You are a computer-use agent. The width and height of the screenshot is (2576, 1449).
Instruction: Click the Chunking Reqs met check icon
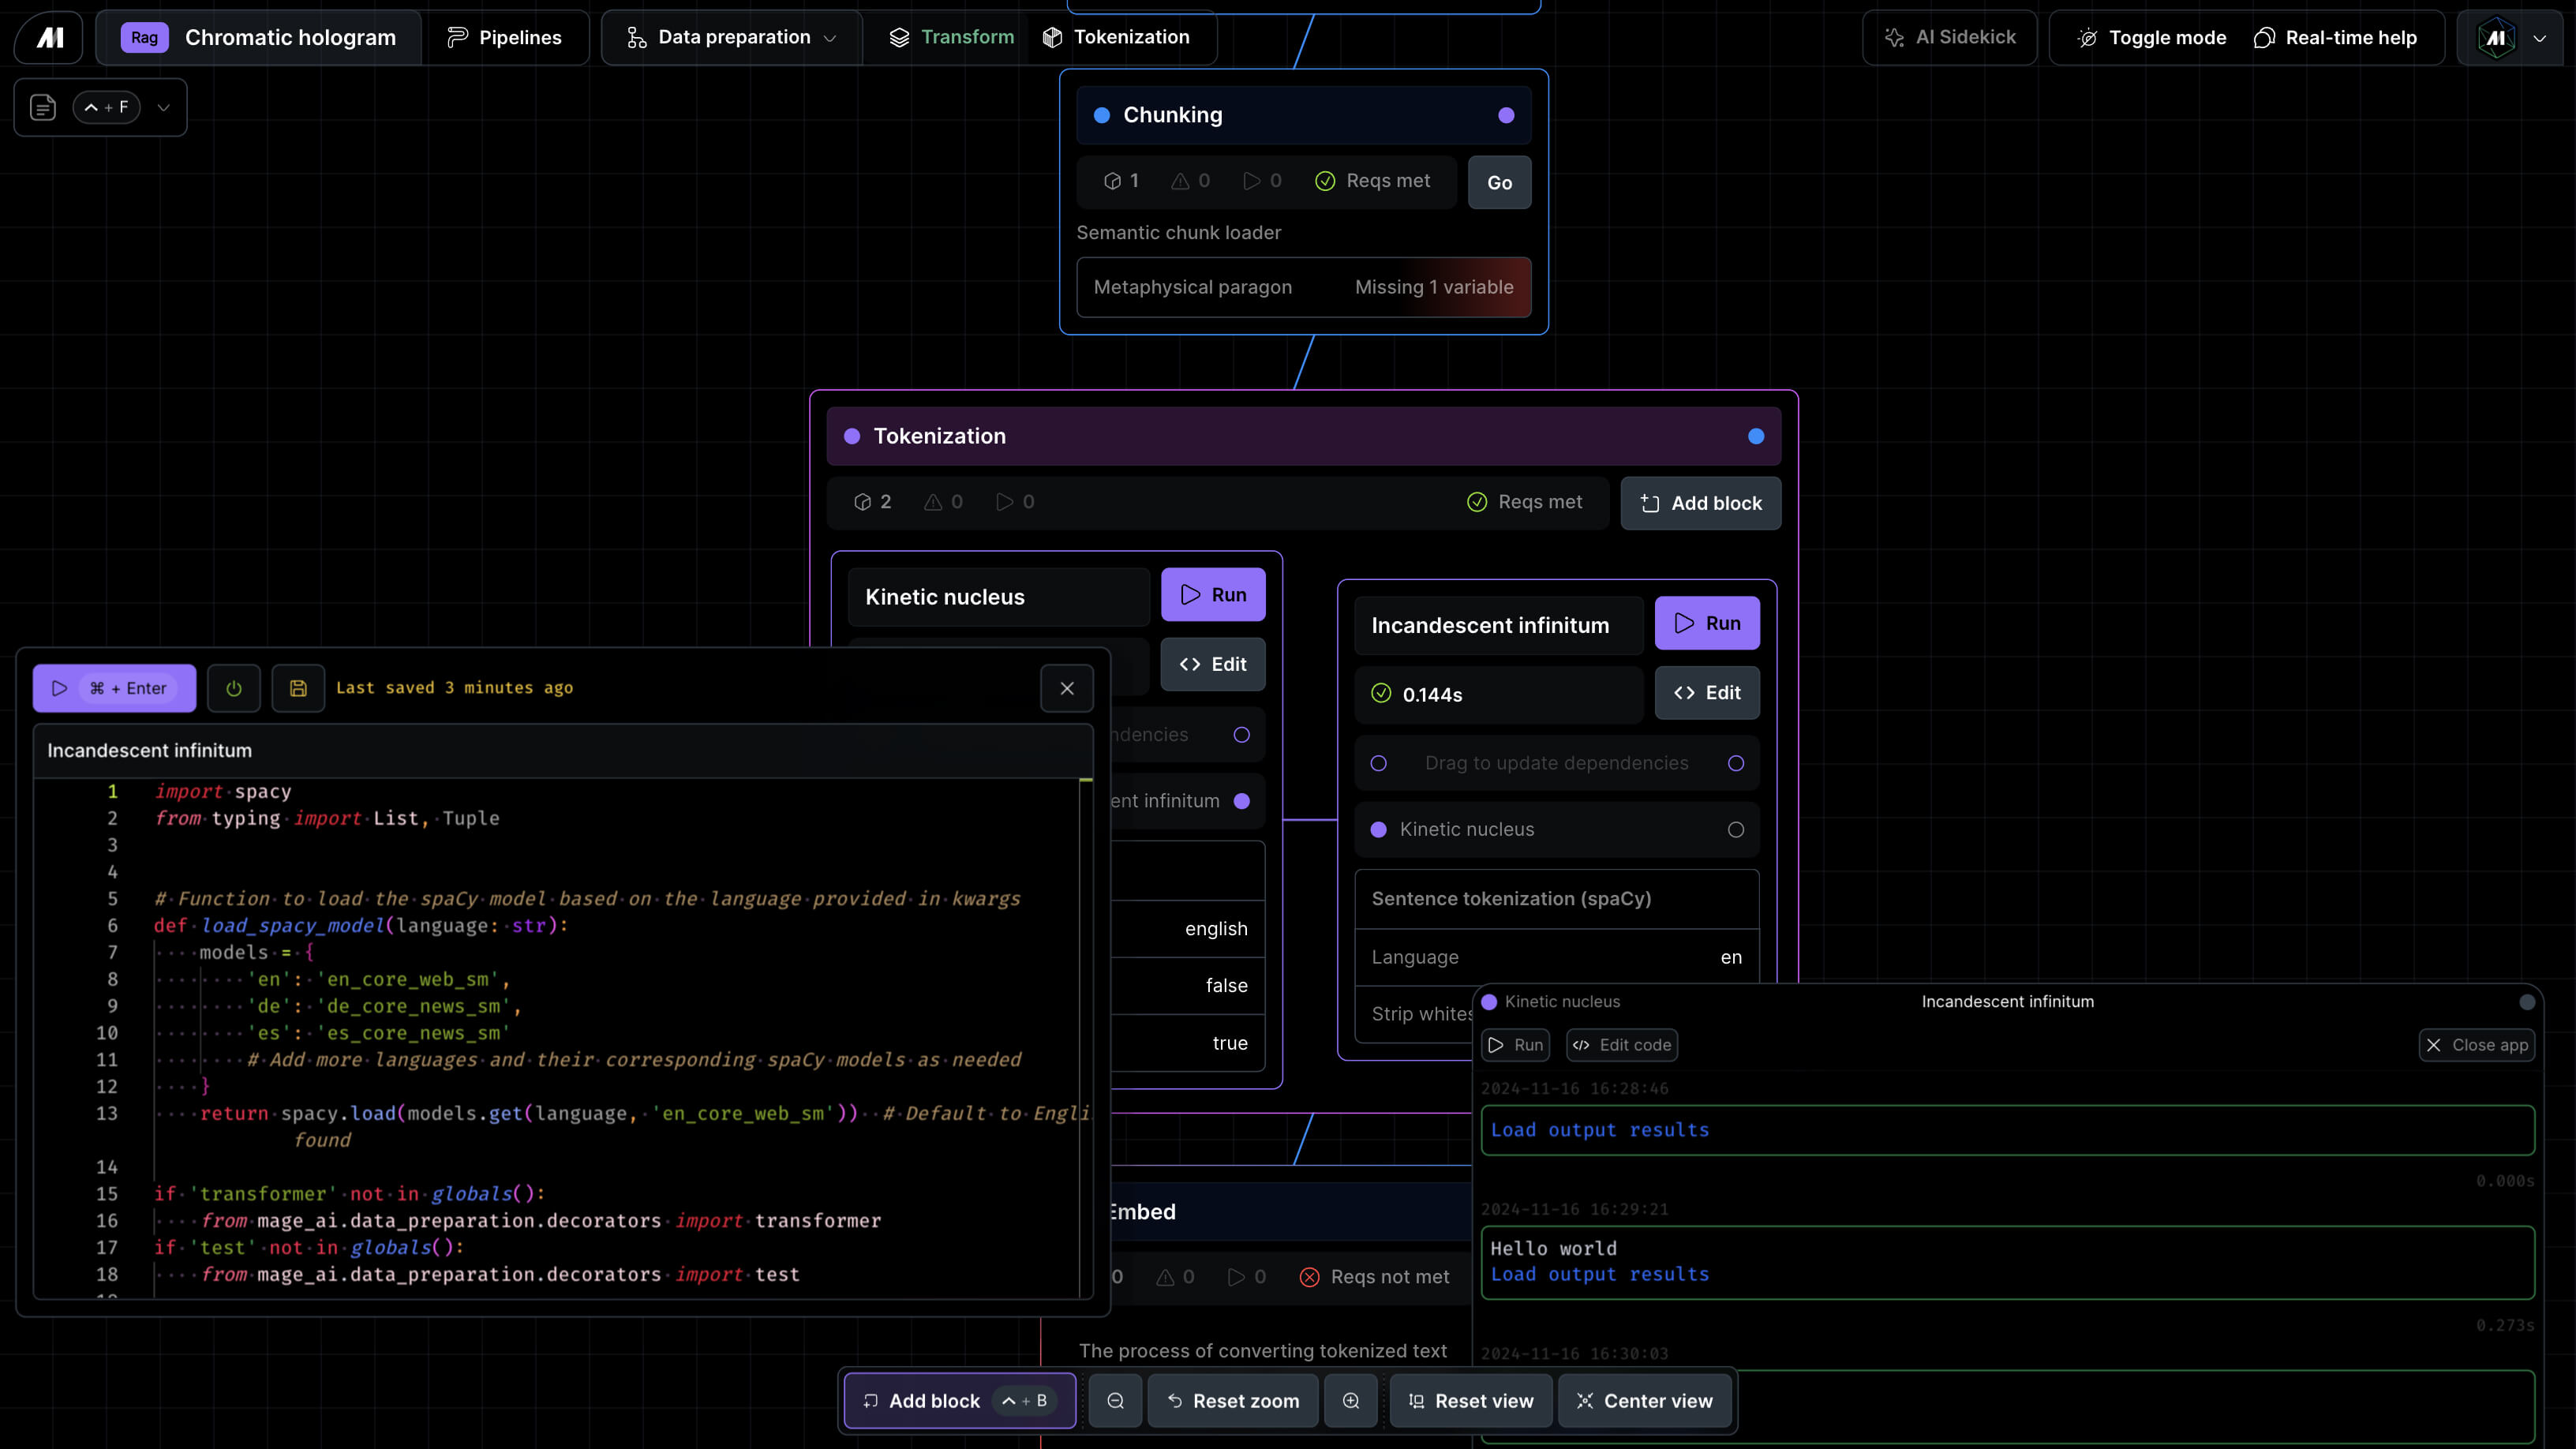pos(1325,181)
